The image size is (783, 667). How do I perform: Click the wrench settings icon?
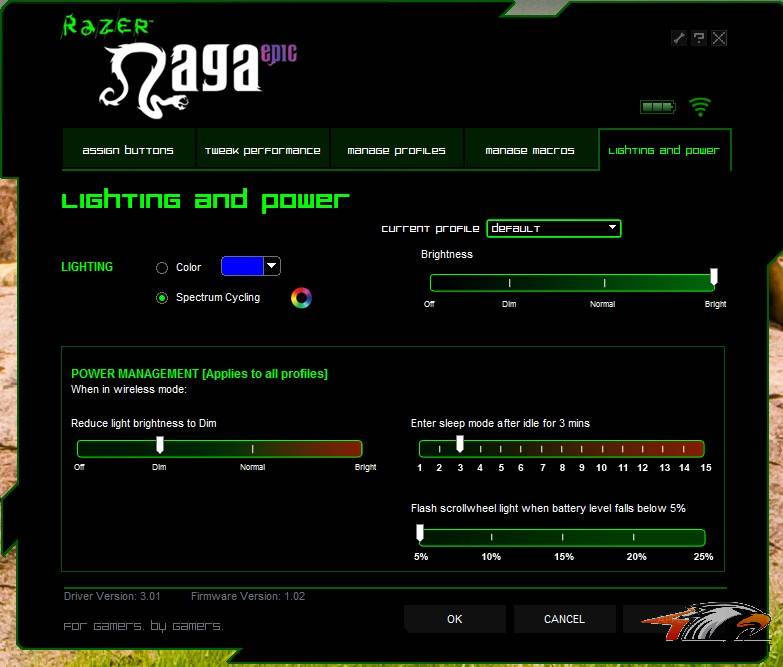point(679,38)
